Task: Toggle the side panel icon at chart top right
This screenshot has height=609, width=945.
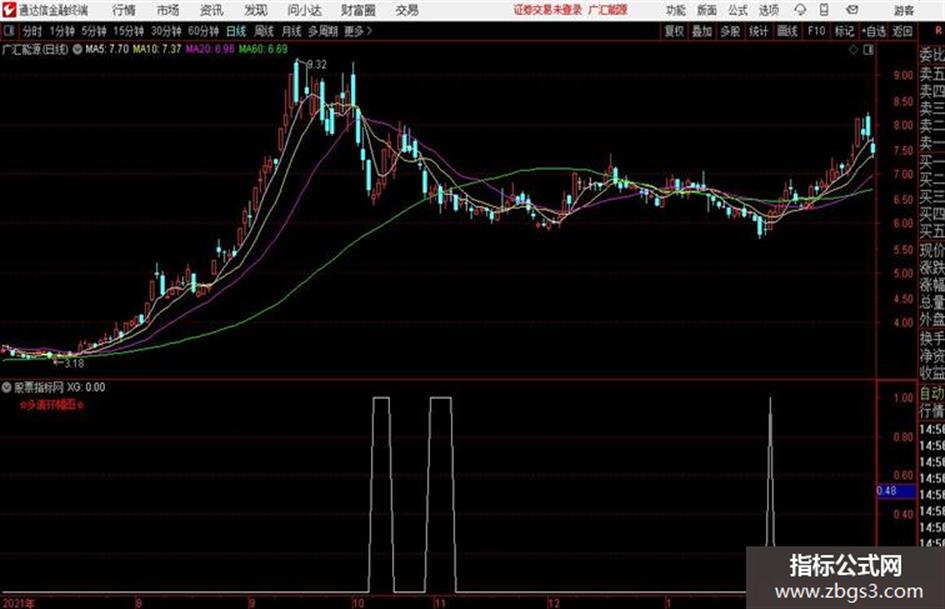Action: coord(868,50)
